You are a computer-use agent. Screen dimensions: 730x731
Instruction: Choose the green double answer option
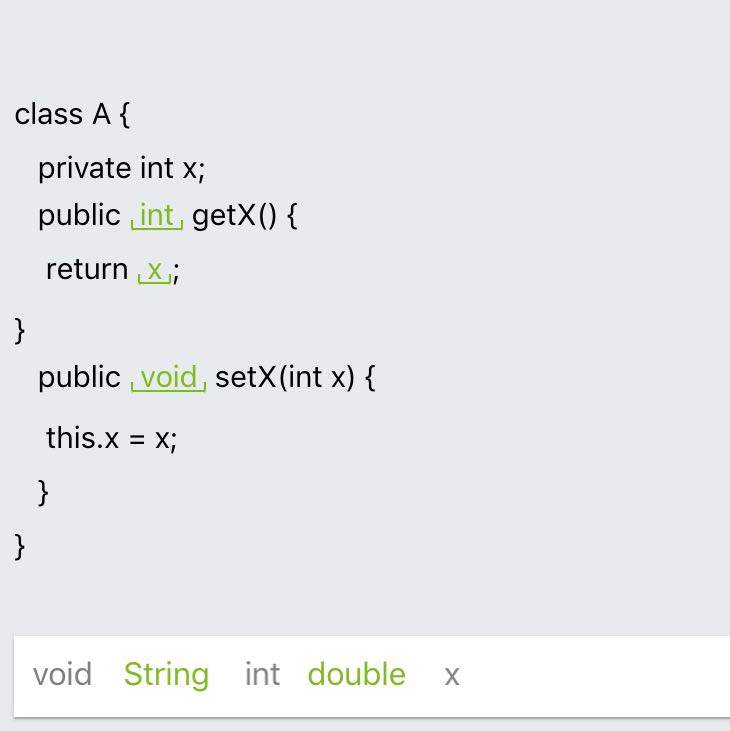357,675
